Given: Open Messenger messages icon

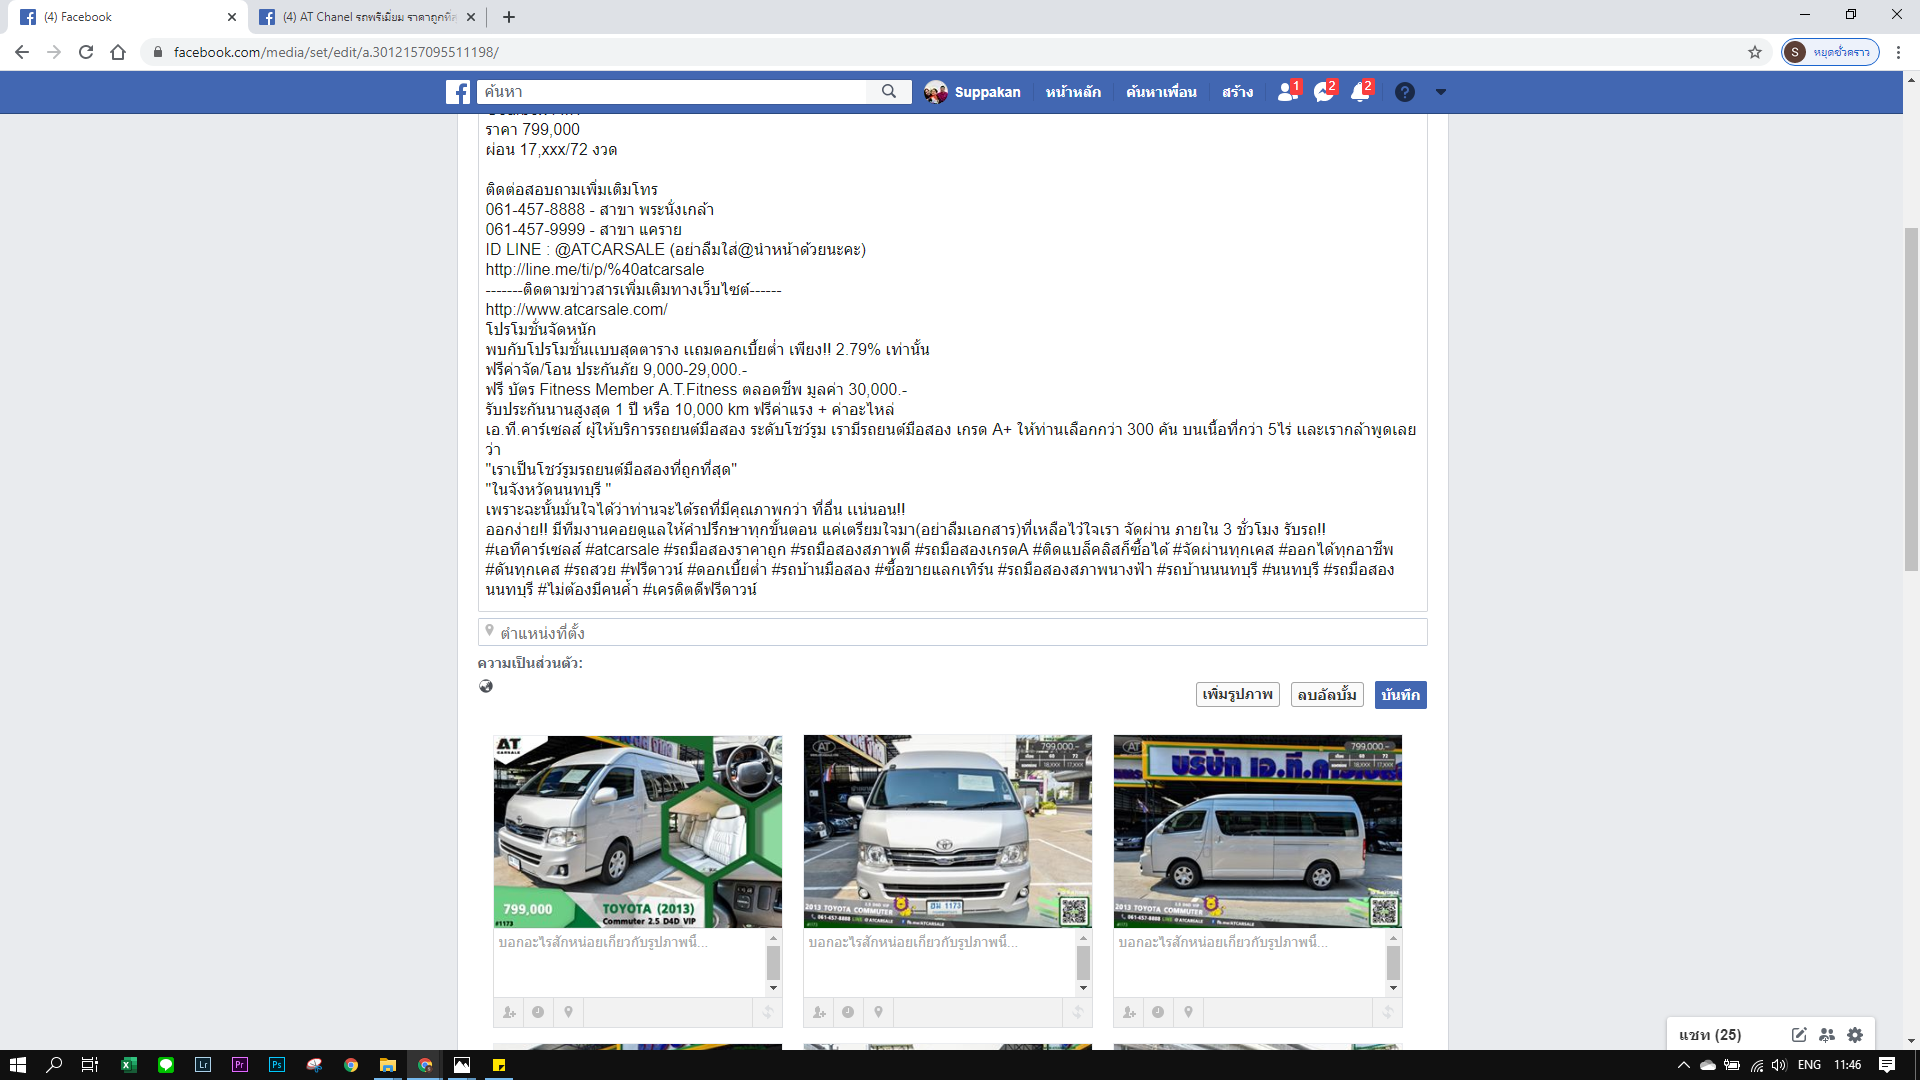Looking at the screenshot, I should click(x=1324, y=92).
